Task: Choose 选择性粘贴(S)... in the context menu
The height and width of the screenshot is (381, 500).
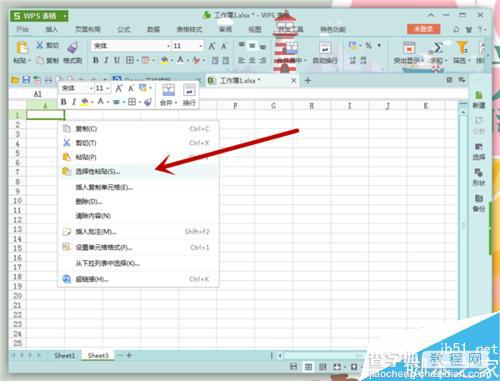Action: click(139, 172)
